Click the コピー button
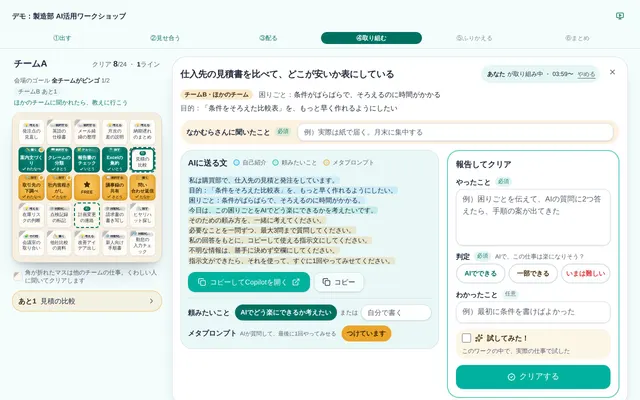 [x=339, y=282]
